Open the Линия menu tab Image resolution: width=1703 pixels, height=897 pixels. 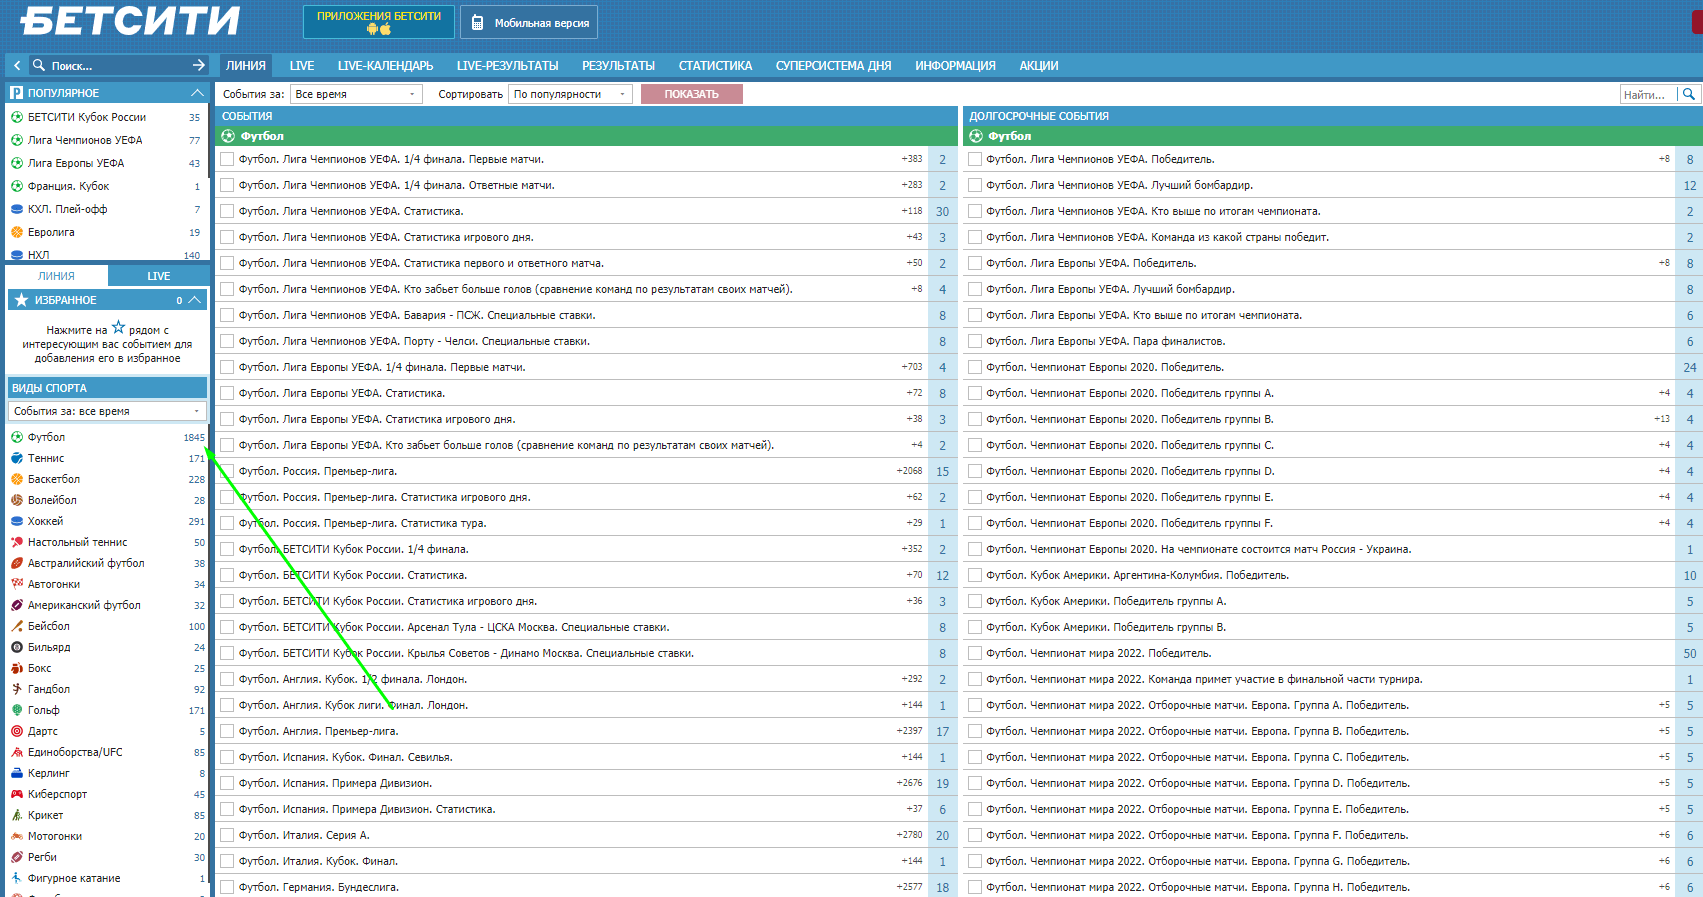[x=246, y=66]
